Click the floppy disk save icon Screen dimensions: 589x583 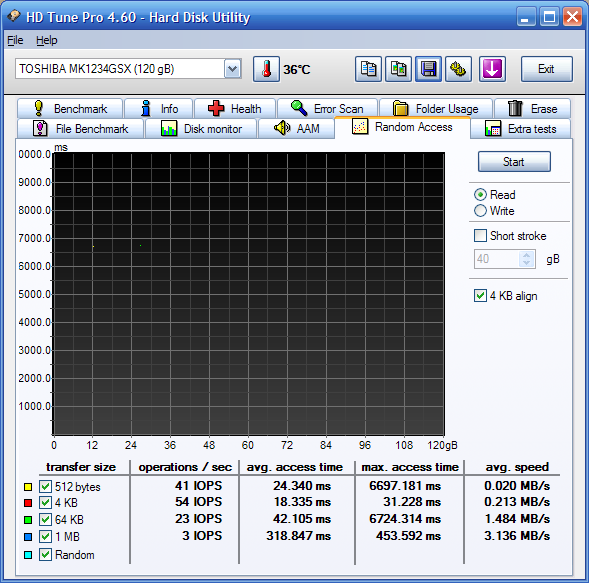tap(428, 69)
